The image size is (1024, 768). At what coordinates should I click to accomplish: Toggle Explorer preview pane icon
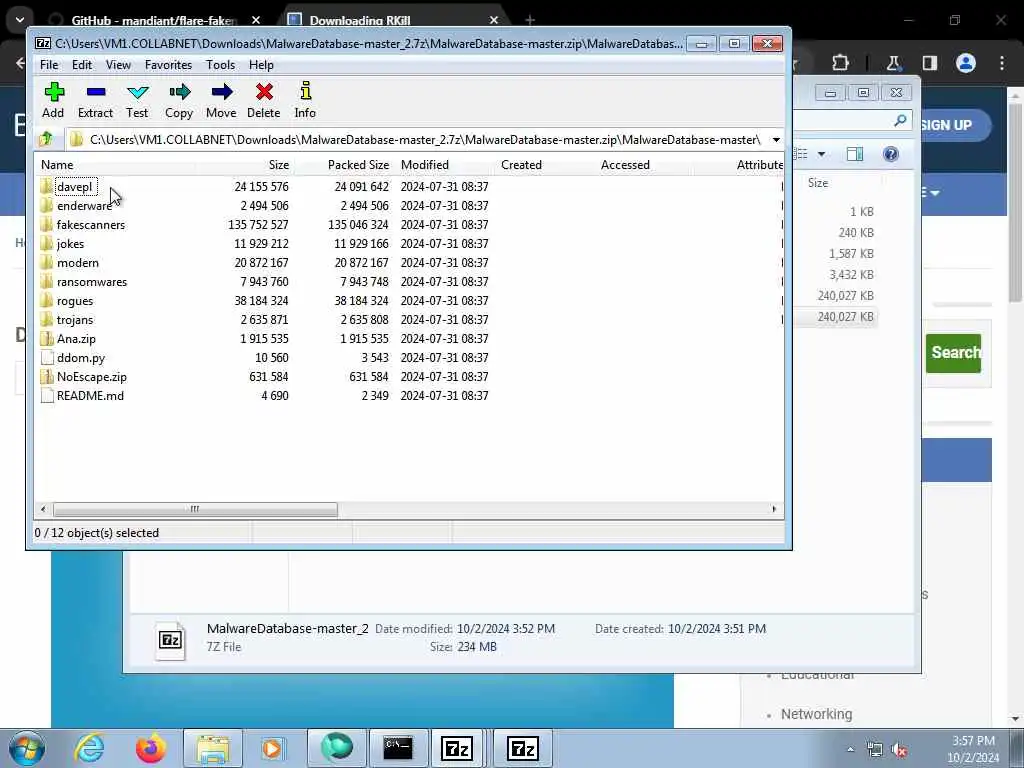pyautogui.click(x=855, y=154)
